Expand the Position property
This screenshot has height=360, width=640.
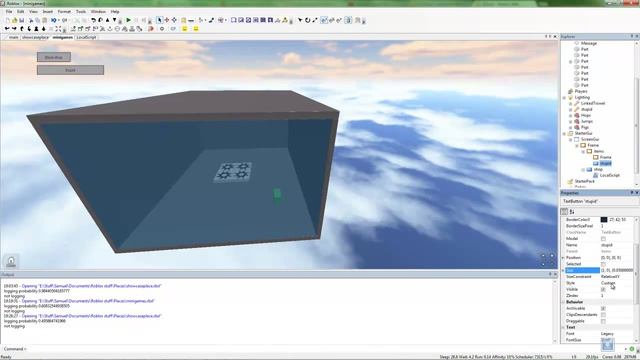(563, 258)
